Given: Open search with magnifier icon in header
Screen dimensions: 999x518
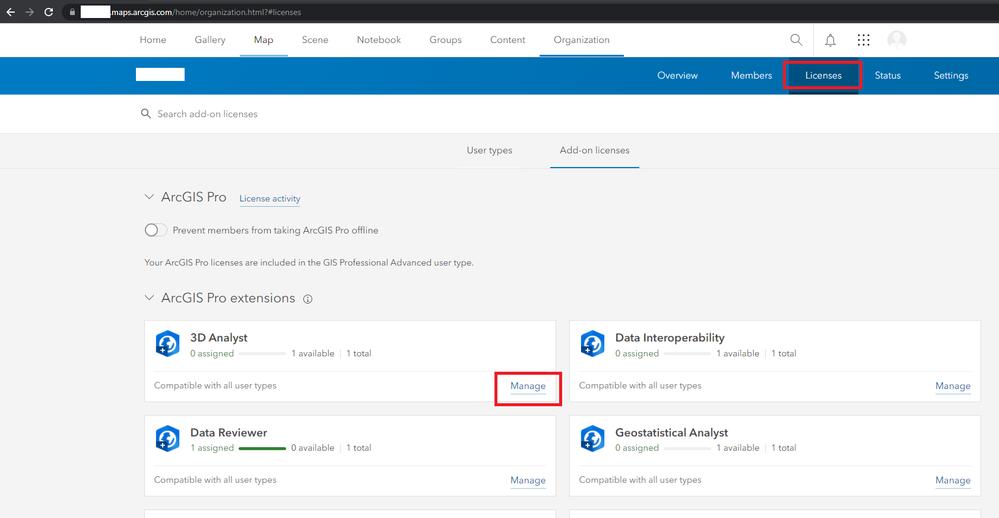Looking at the screenshot, I should pyautogui.click(x=796, y=40).
